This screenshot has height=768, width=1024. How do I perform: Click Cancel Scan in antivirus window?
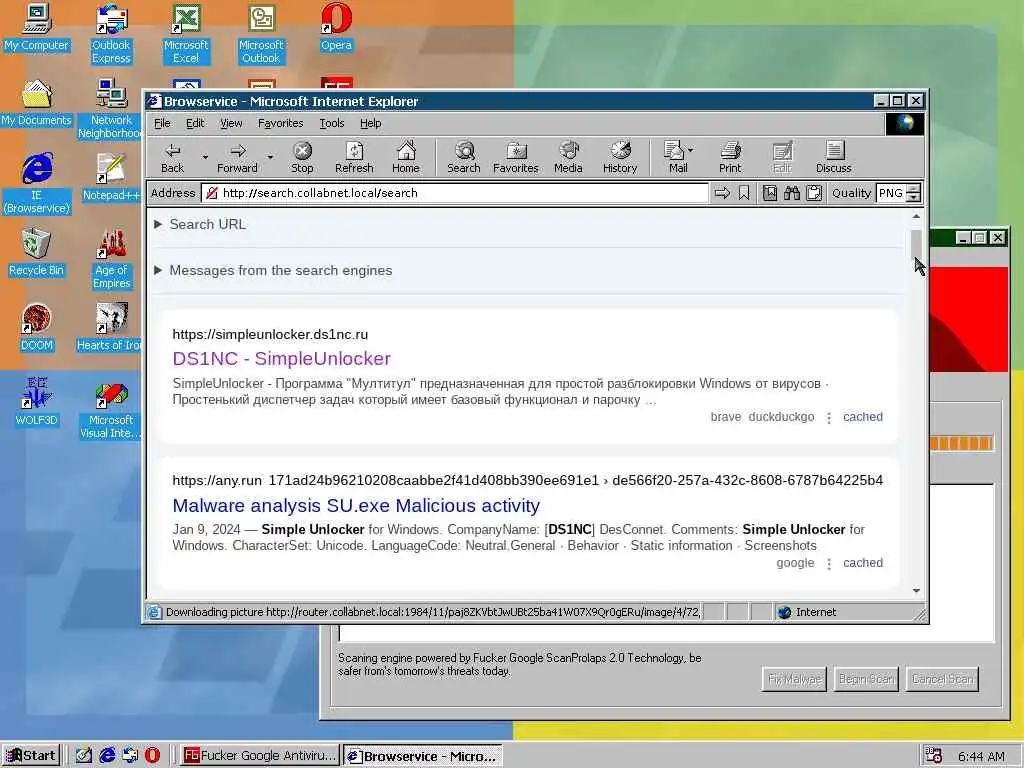pyautogui.click(x=942, y=679)
